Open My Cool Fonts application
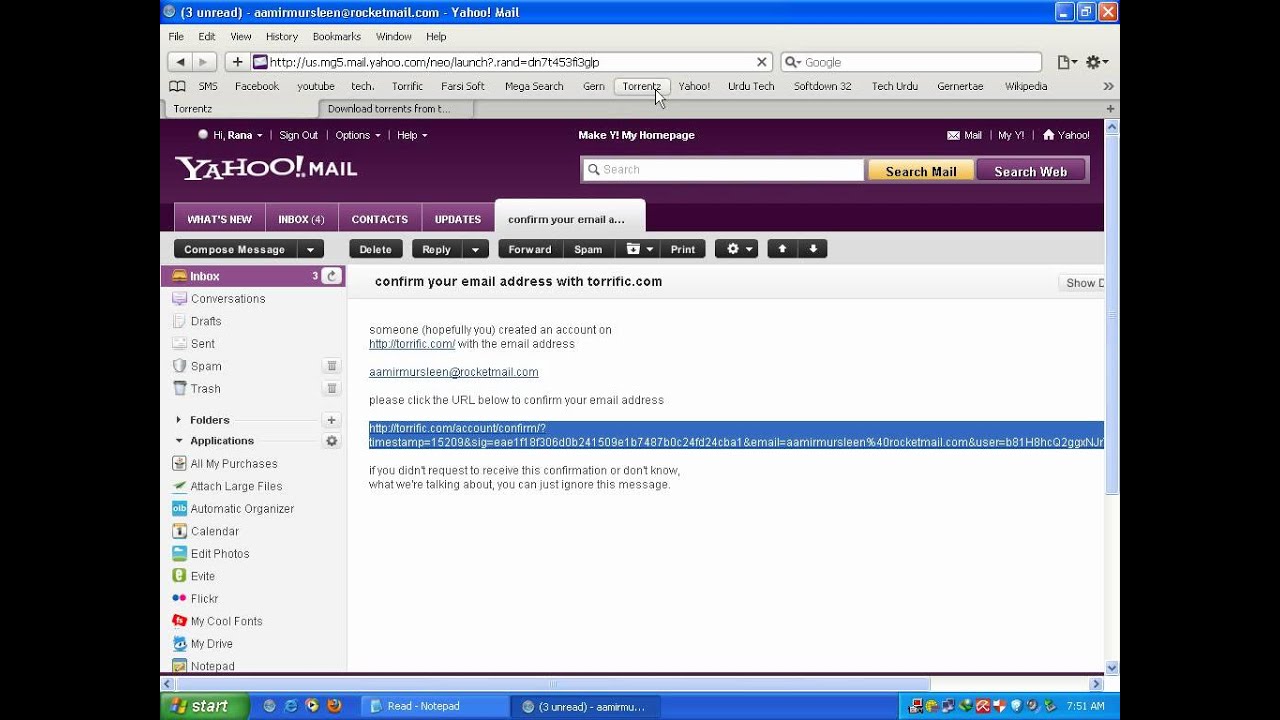 point(226,621)
